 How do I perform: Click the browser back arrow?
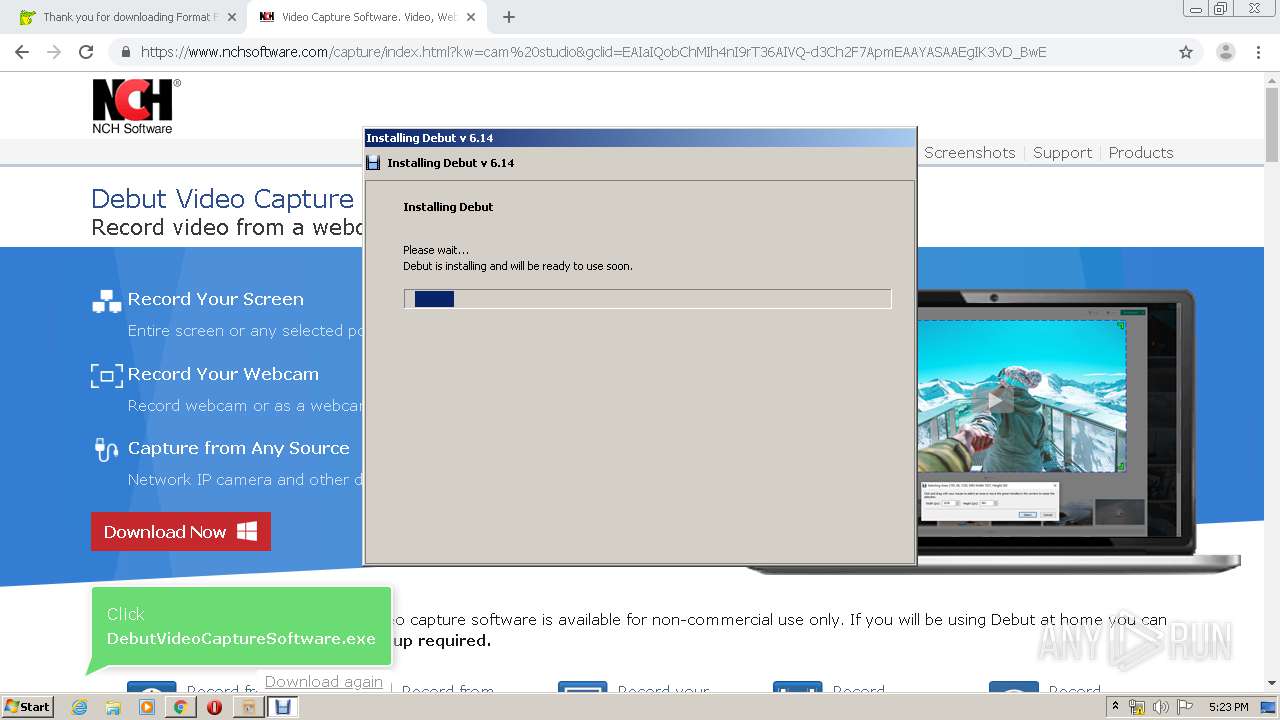coord(22,52)
